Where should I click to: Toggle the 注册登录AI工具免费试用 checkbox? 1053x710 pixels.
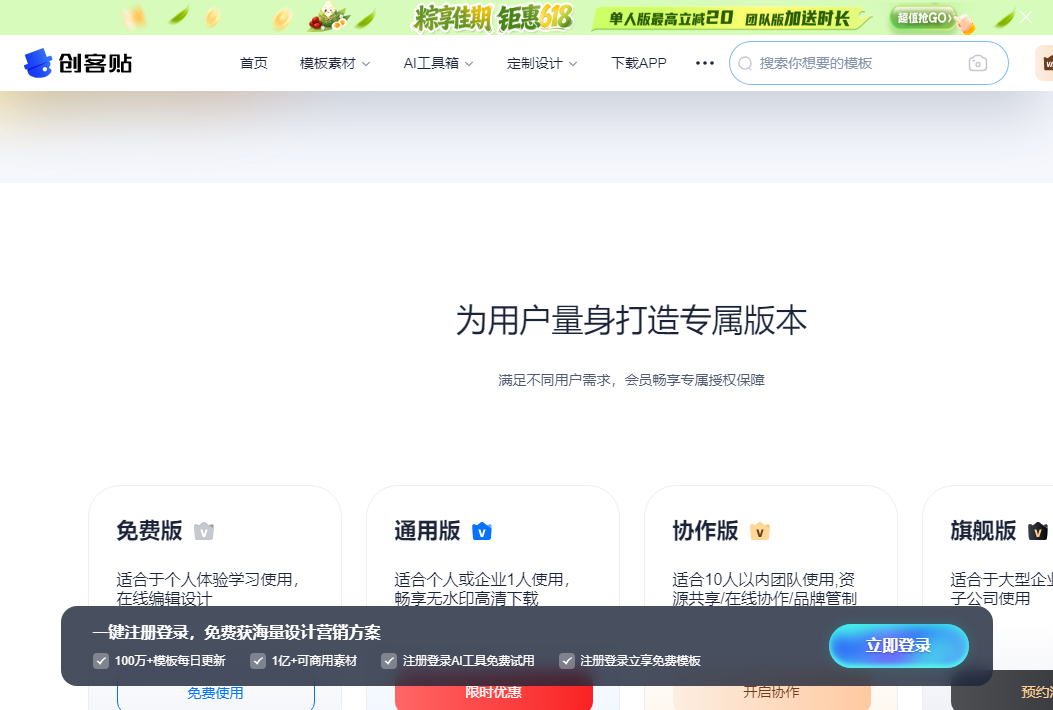coord(389,661)
